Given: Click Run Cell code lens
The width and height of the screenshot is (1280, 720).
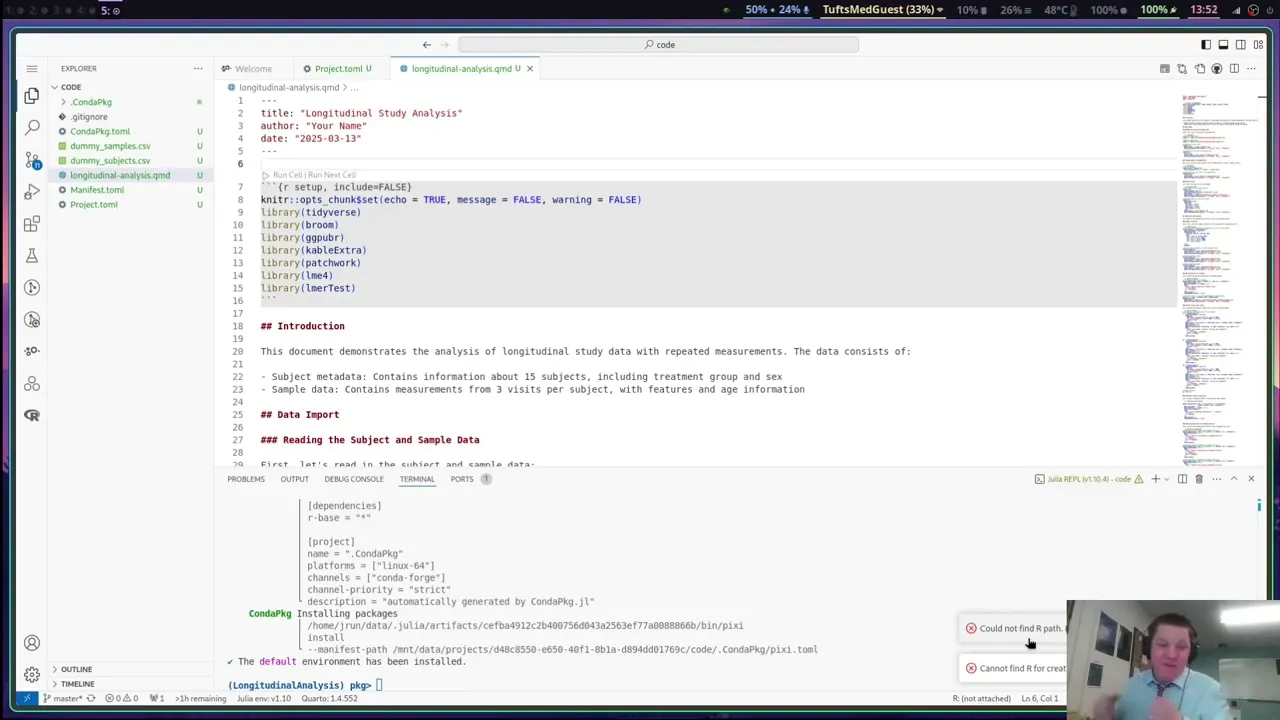Looking at the screenshot, I should (288, 175).
